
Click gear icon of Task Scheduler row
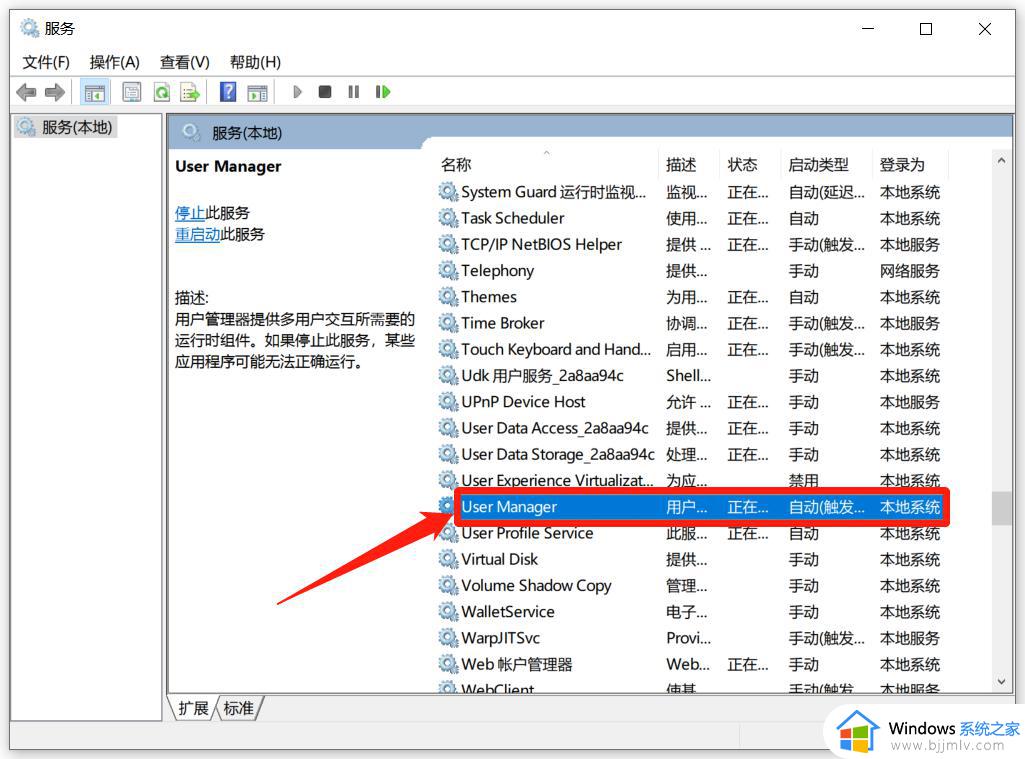(x=448, y=218)
